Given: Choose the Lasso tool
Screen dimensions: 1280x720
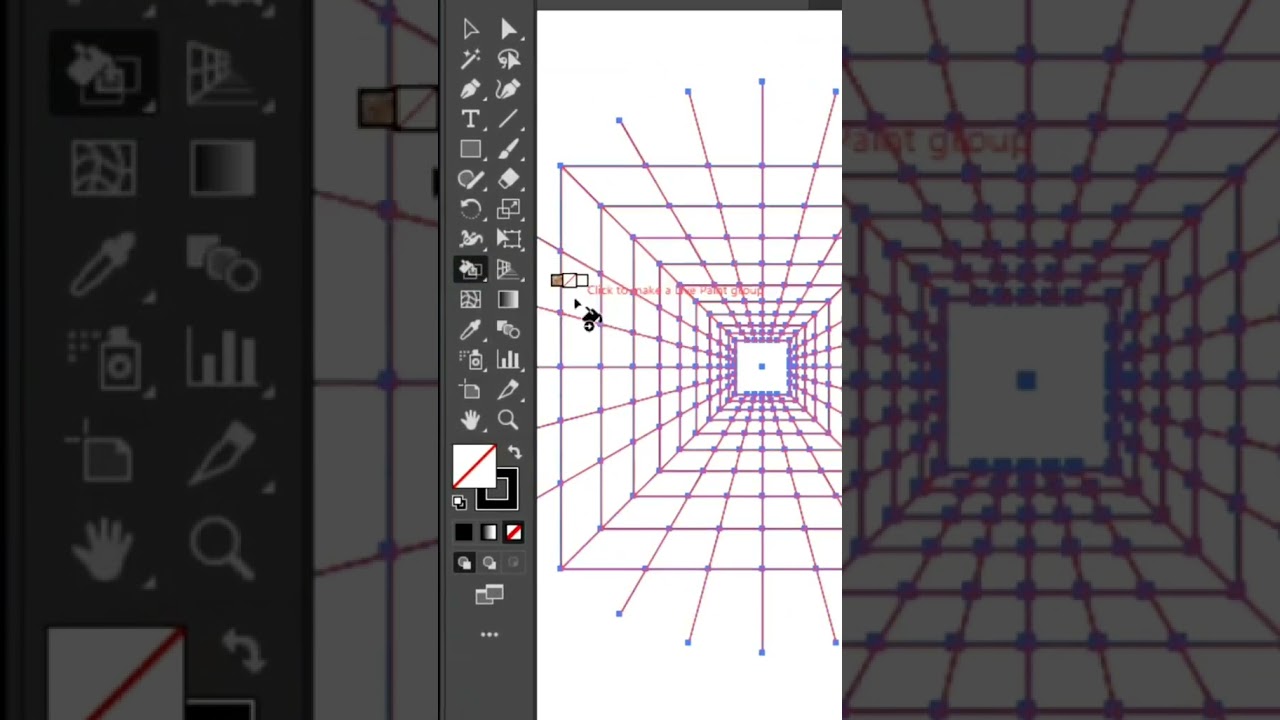Looking at the screenshot, I should (x=508, y=60).
